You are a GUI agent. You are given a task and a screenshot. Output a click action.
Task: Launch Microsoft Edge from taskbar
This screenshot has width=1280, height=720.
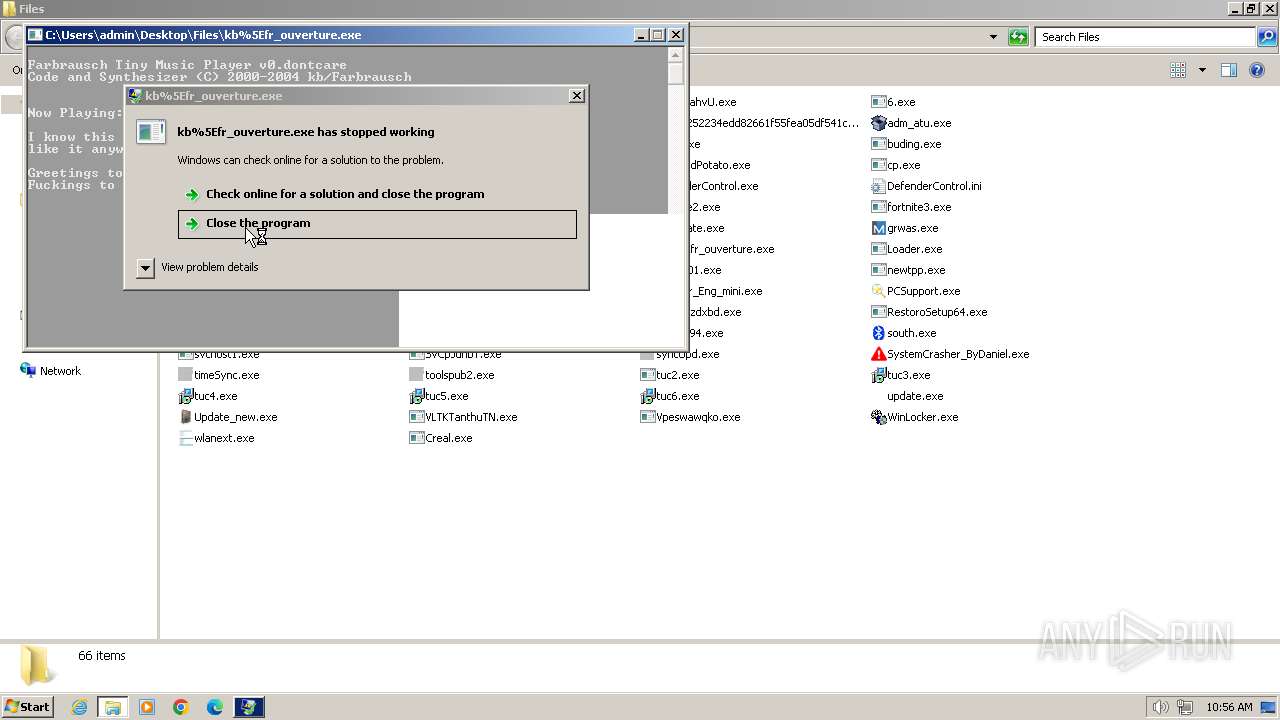[x=215, y=707]
